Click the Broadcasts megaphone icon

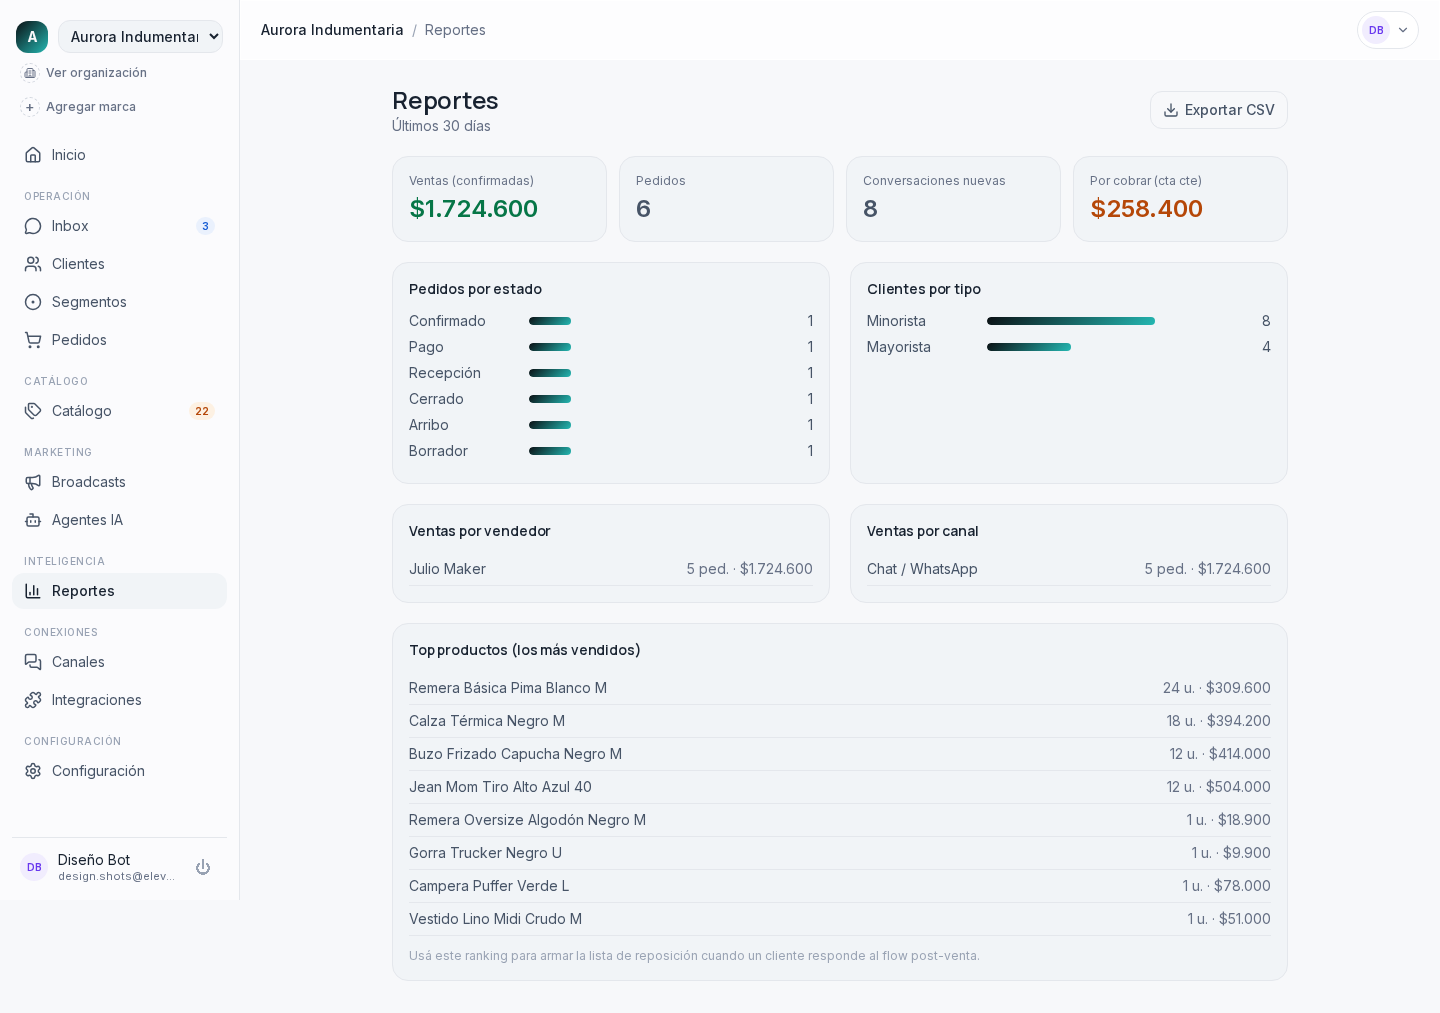tap(33, 482)
